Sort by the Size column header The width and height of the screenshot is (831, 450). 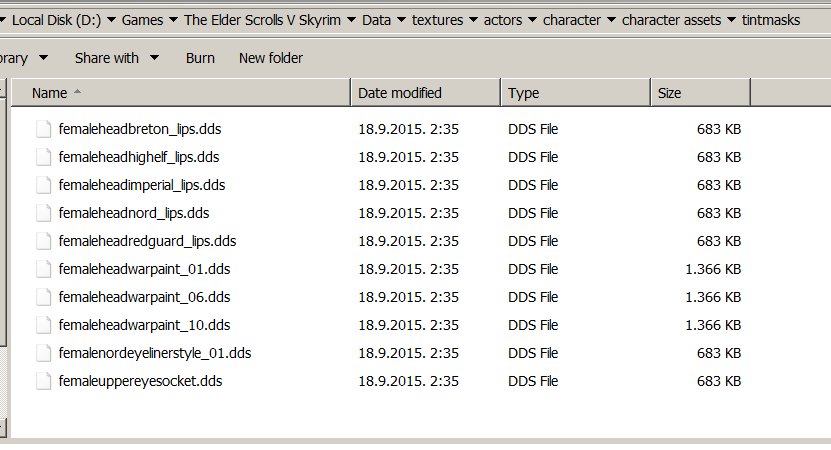click(669, 93)
